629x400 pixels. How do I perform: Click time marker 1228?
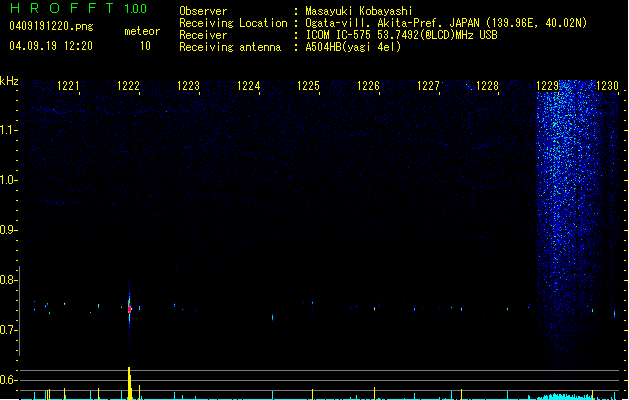tap(487, 86)
